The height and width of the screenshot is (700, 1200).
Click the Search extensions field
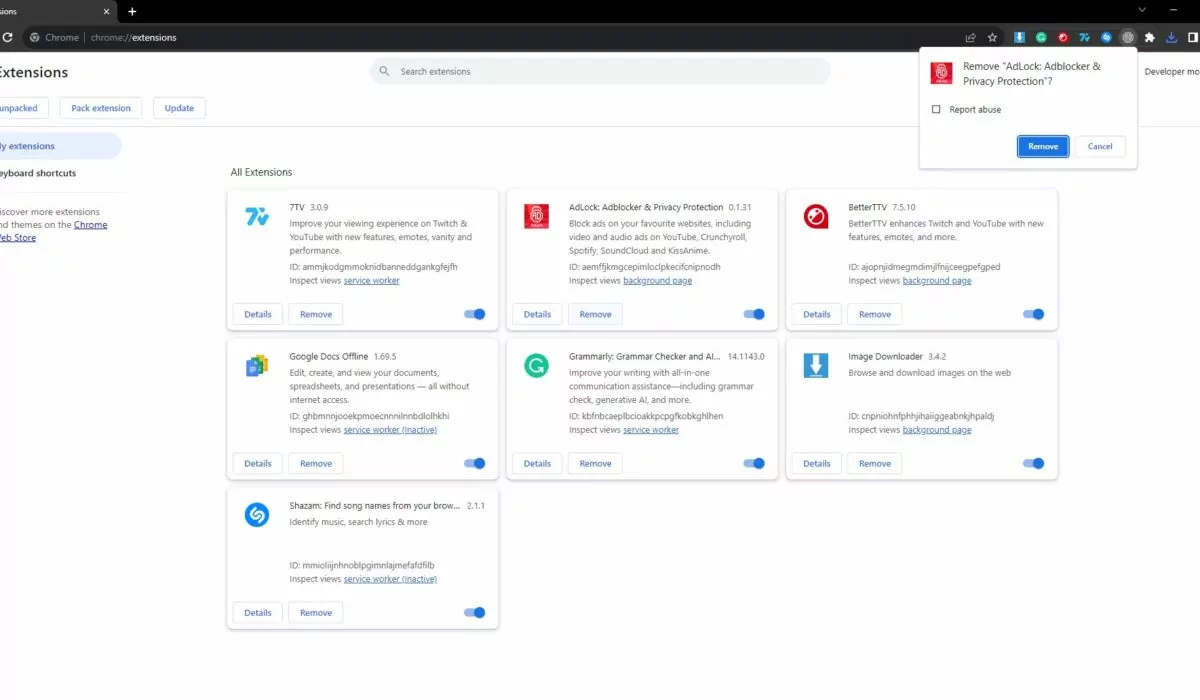pyautogui.click(x=600, y=72)
